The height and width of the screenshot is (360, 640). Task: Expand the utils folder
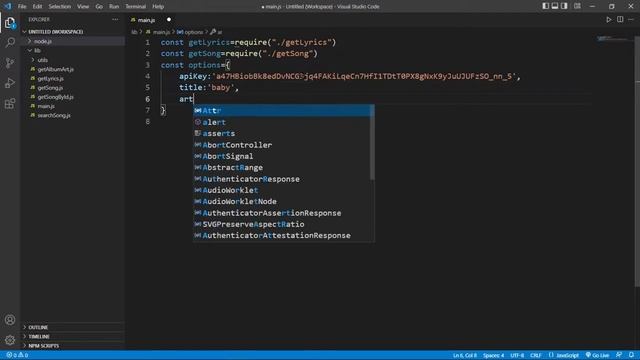tap(73, 60)
